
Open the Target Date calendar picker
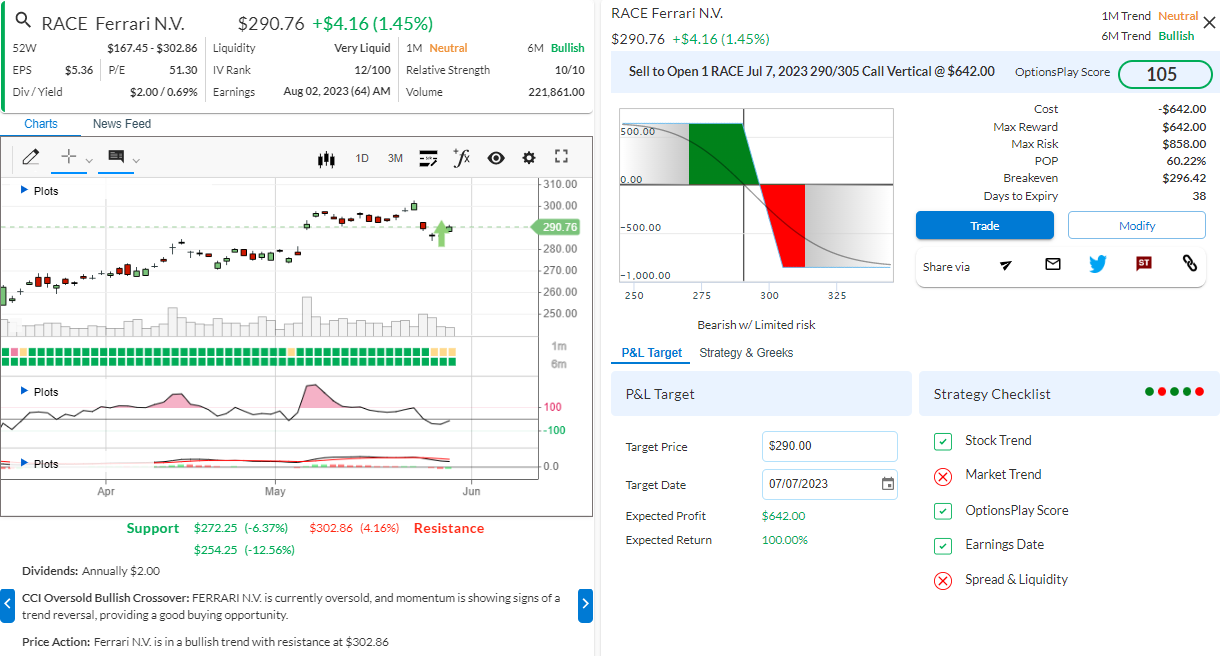888,484
